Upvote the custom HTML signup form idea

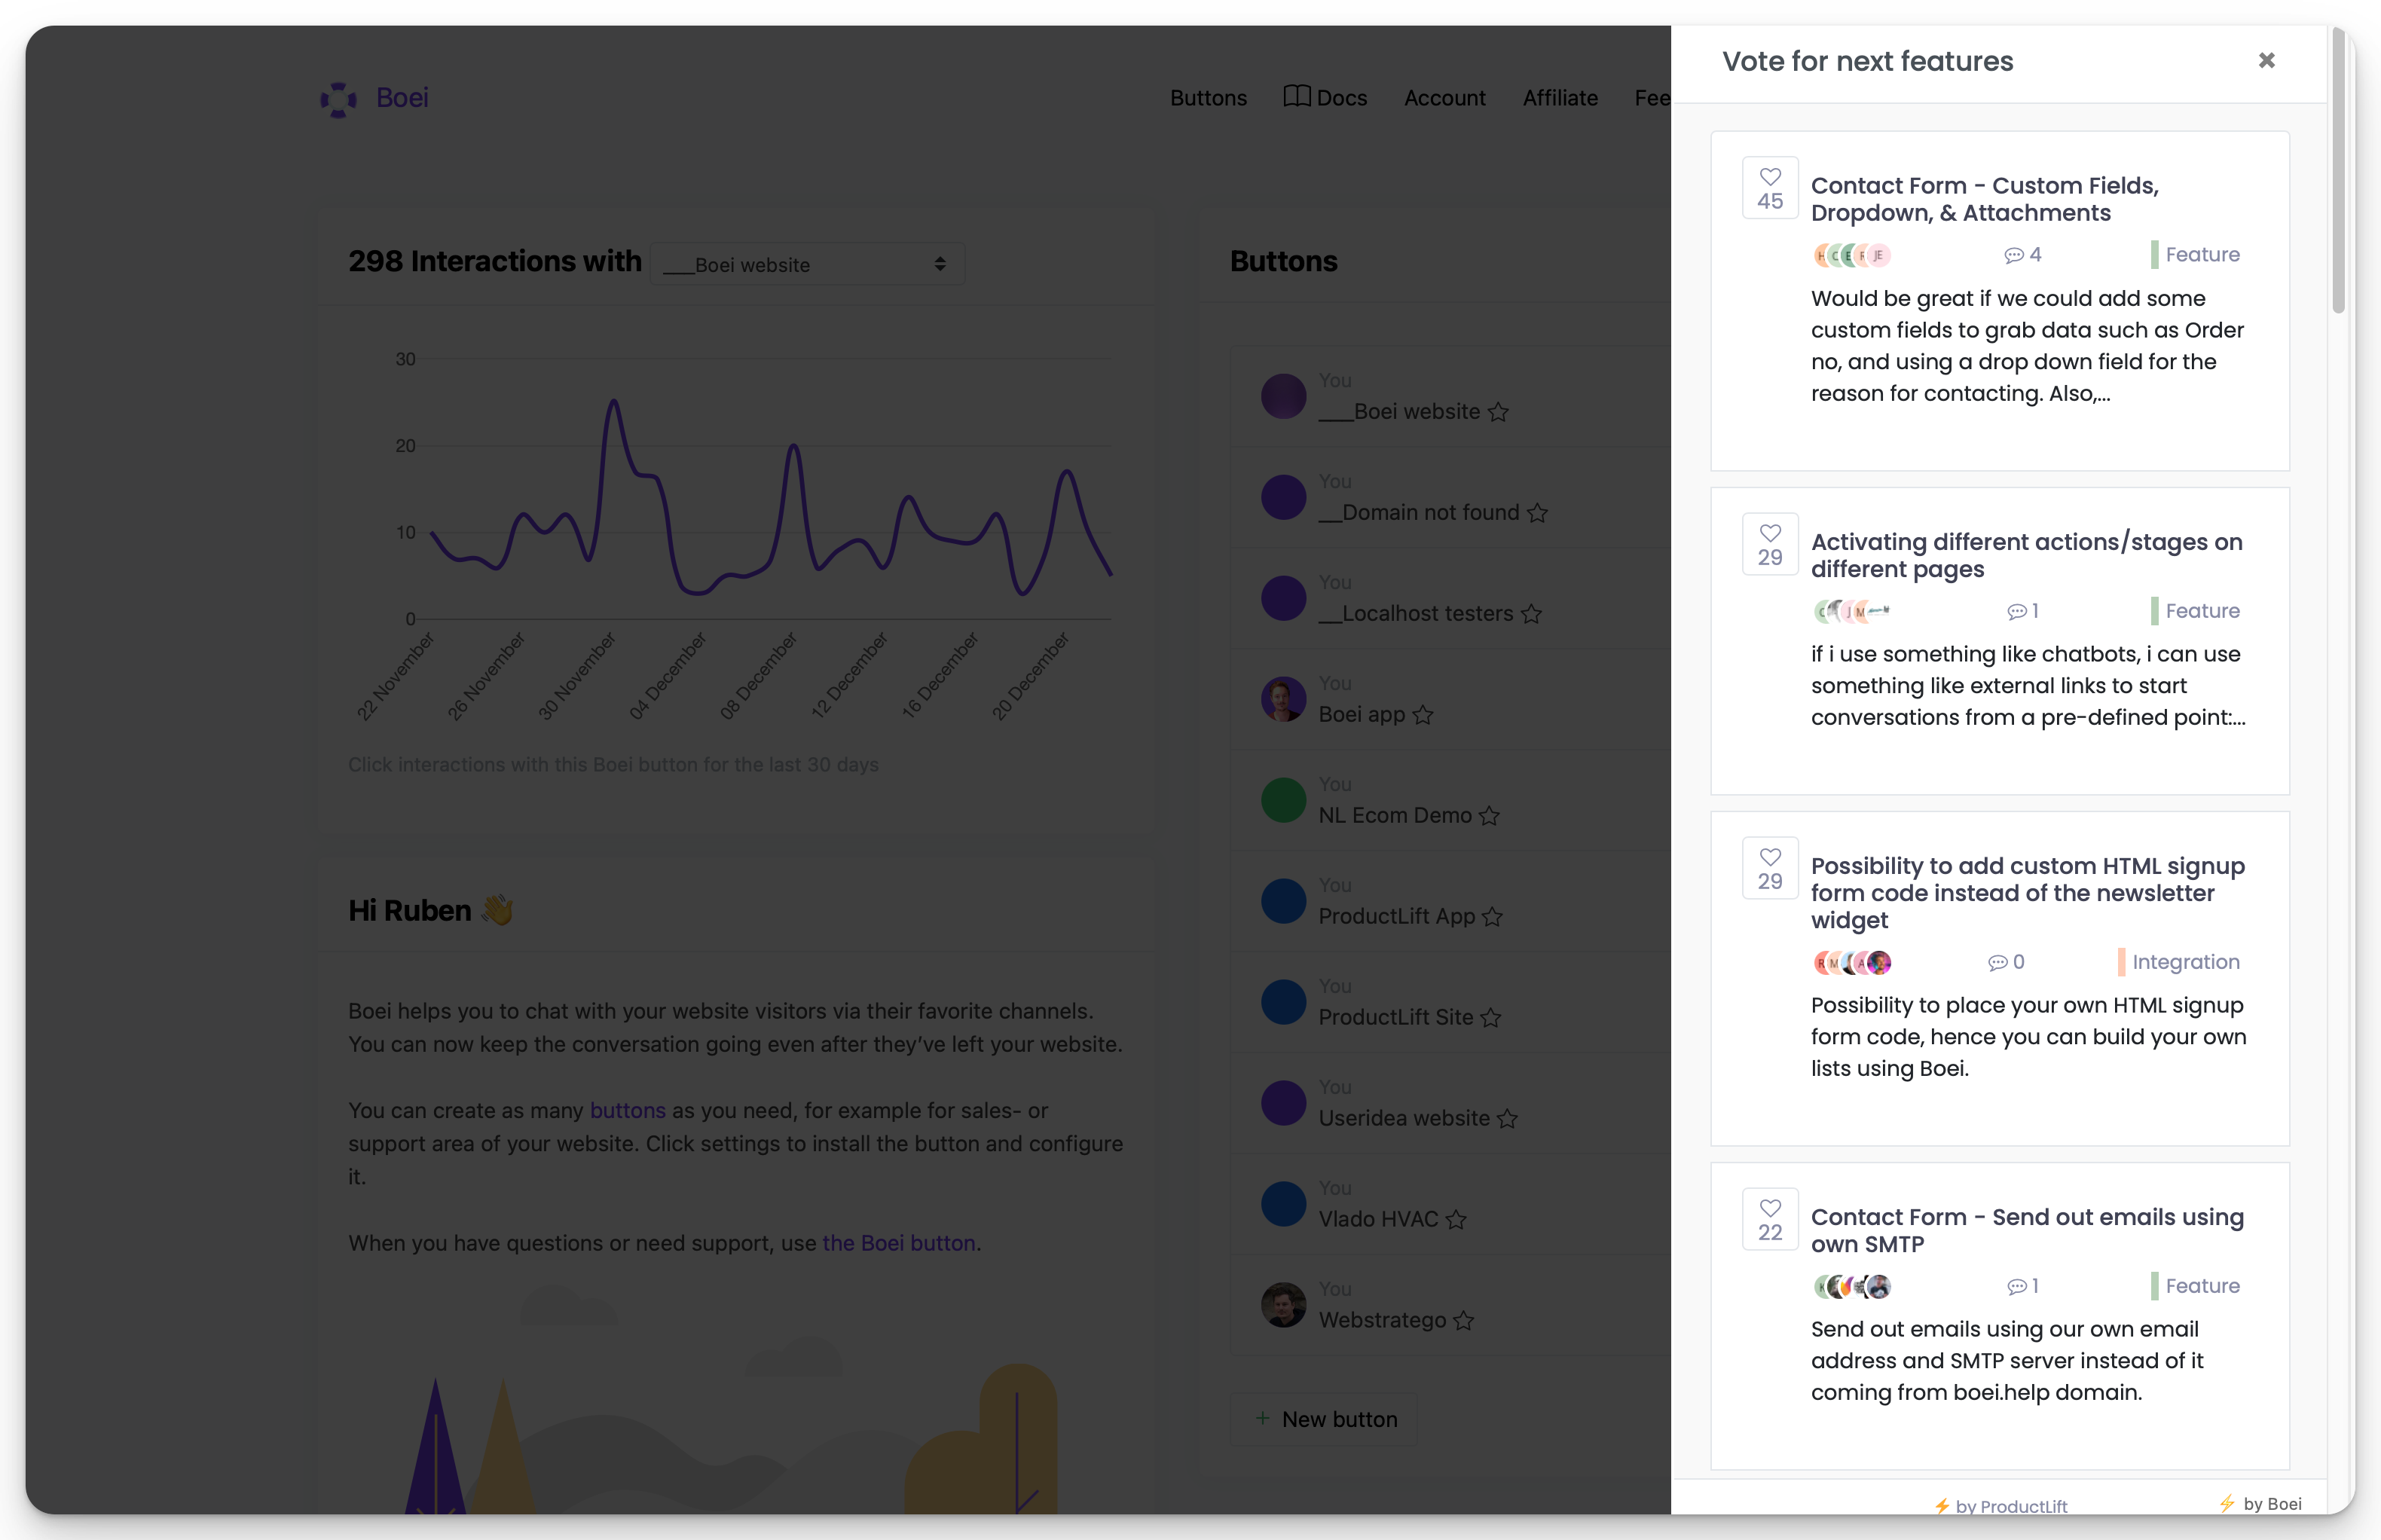coord(1769,868)
